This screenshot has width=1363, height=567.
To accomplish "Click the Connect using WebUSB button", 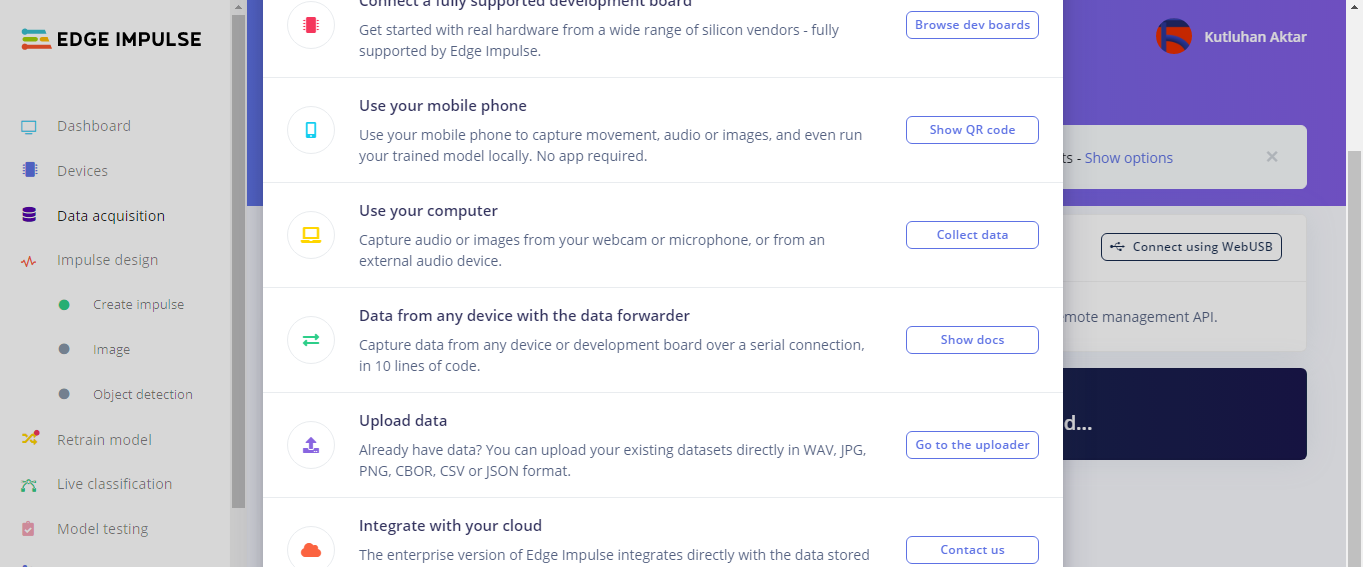I will 1191,247.
